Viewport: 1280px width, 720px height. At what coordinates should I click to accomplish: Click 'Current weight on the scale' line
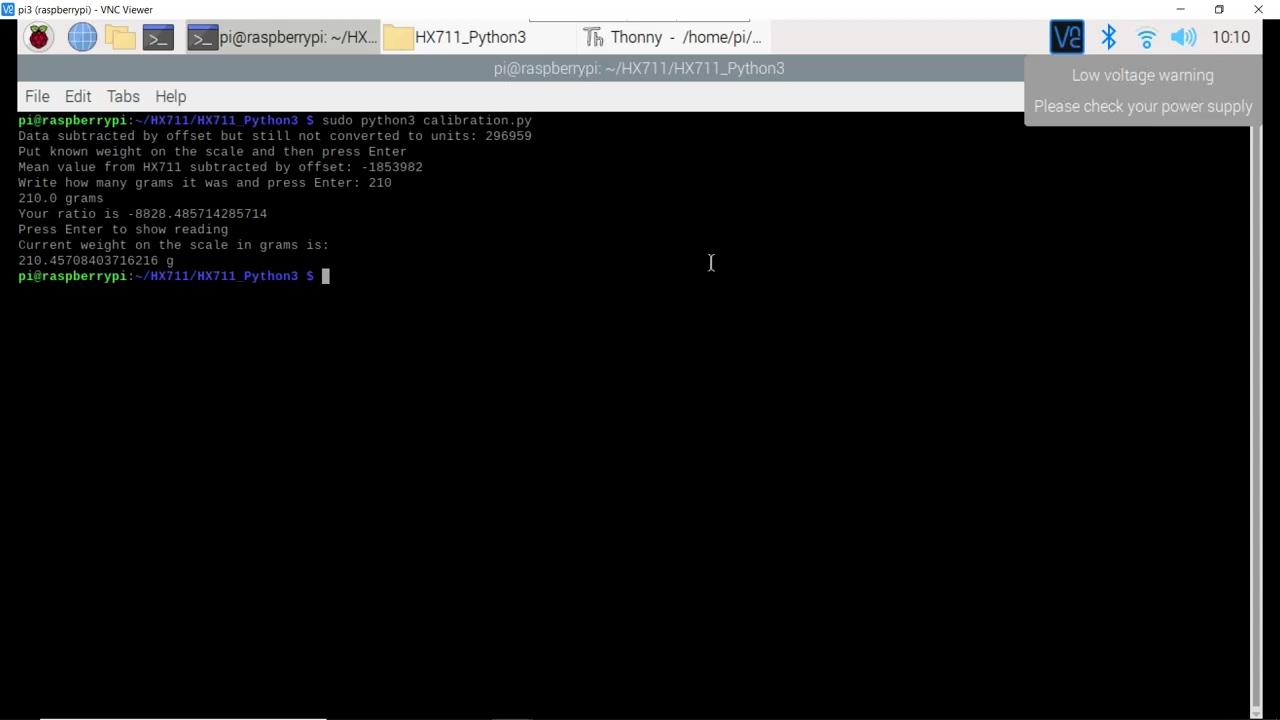[173, 245]
